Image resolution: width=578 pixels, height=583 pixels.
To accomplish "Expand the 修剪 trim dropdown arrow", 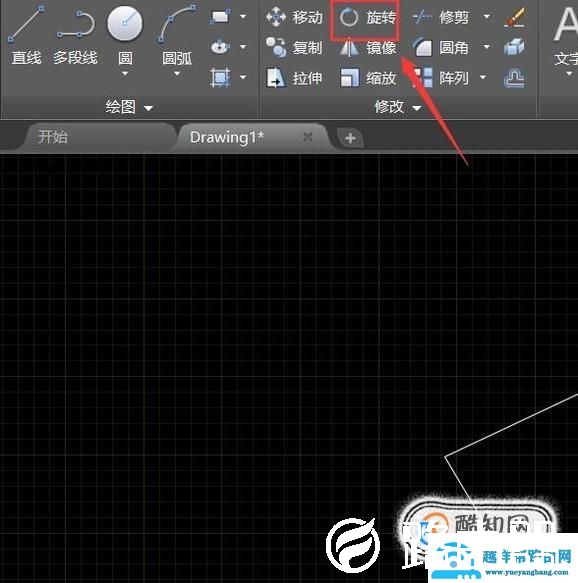I will click(486, 17).
